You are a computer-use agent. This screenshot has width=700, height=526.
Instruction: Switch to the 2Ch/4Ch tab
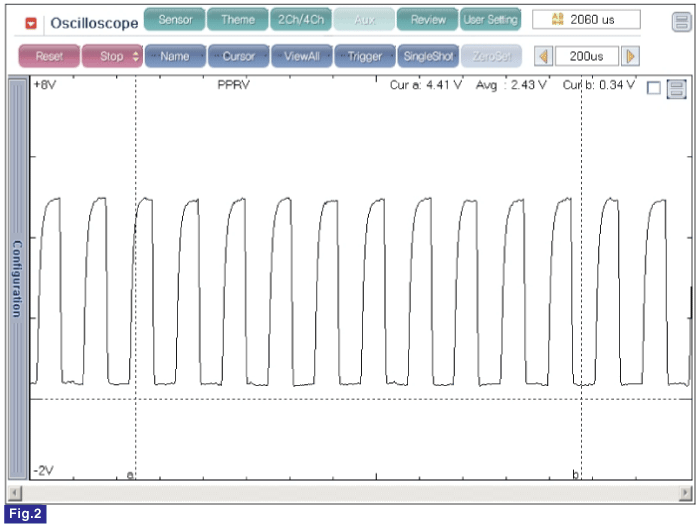coord(301,20)
